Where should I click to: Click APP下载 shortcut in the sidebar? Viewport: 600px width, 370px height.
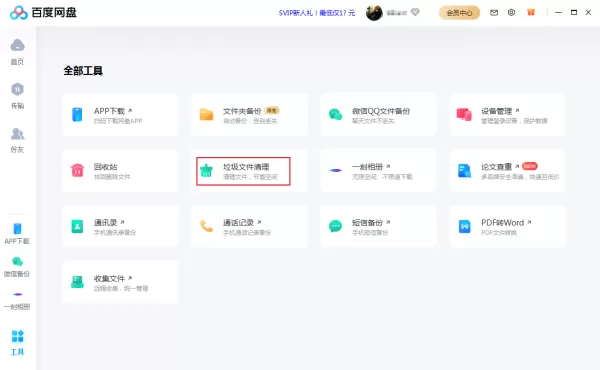(x=17, y=233)
